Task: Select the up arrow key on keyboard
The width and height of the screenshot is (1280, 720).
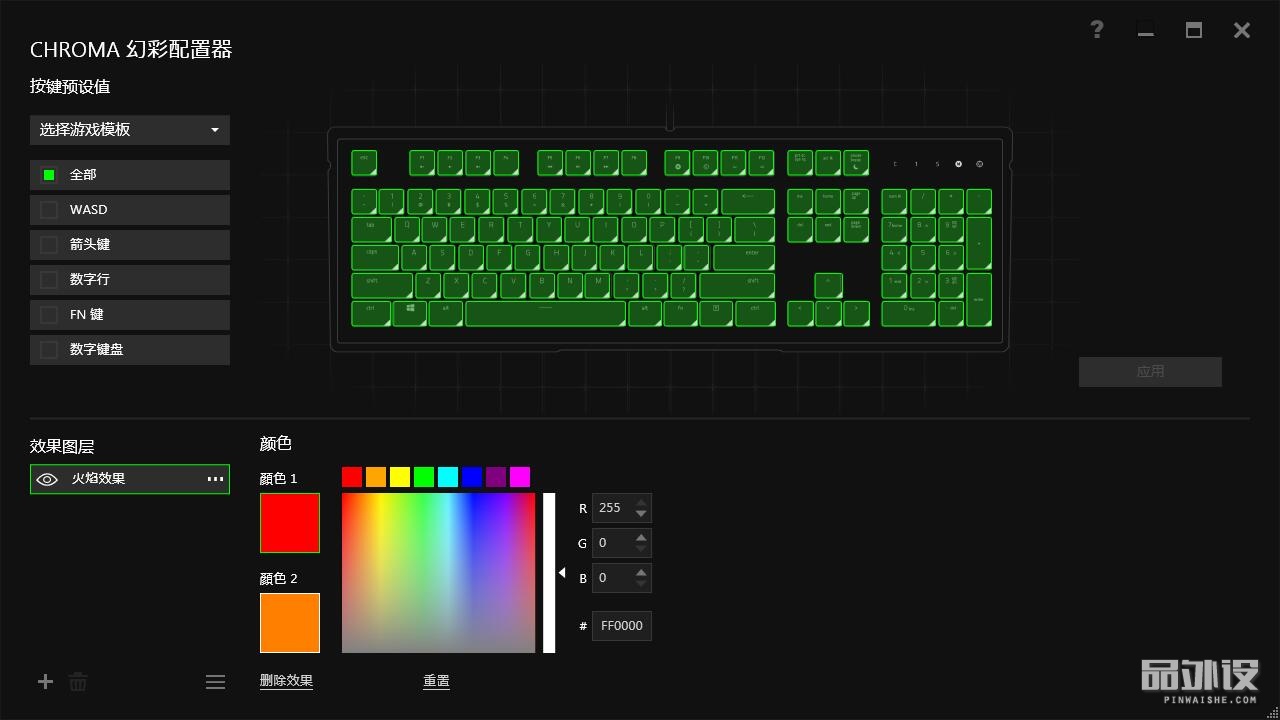Action: (x=828, y=285)
